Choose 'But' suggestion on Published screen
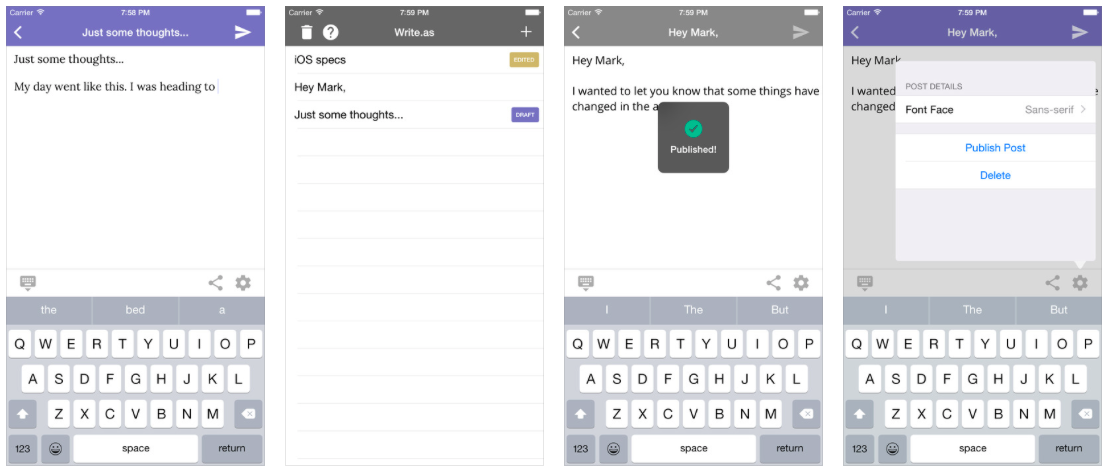 coord(780,310)
